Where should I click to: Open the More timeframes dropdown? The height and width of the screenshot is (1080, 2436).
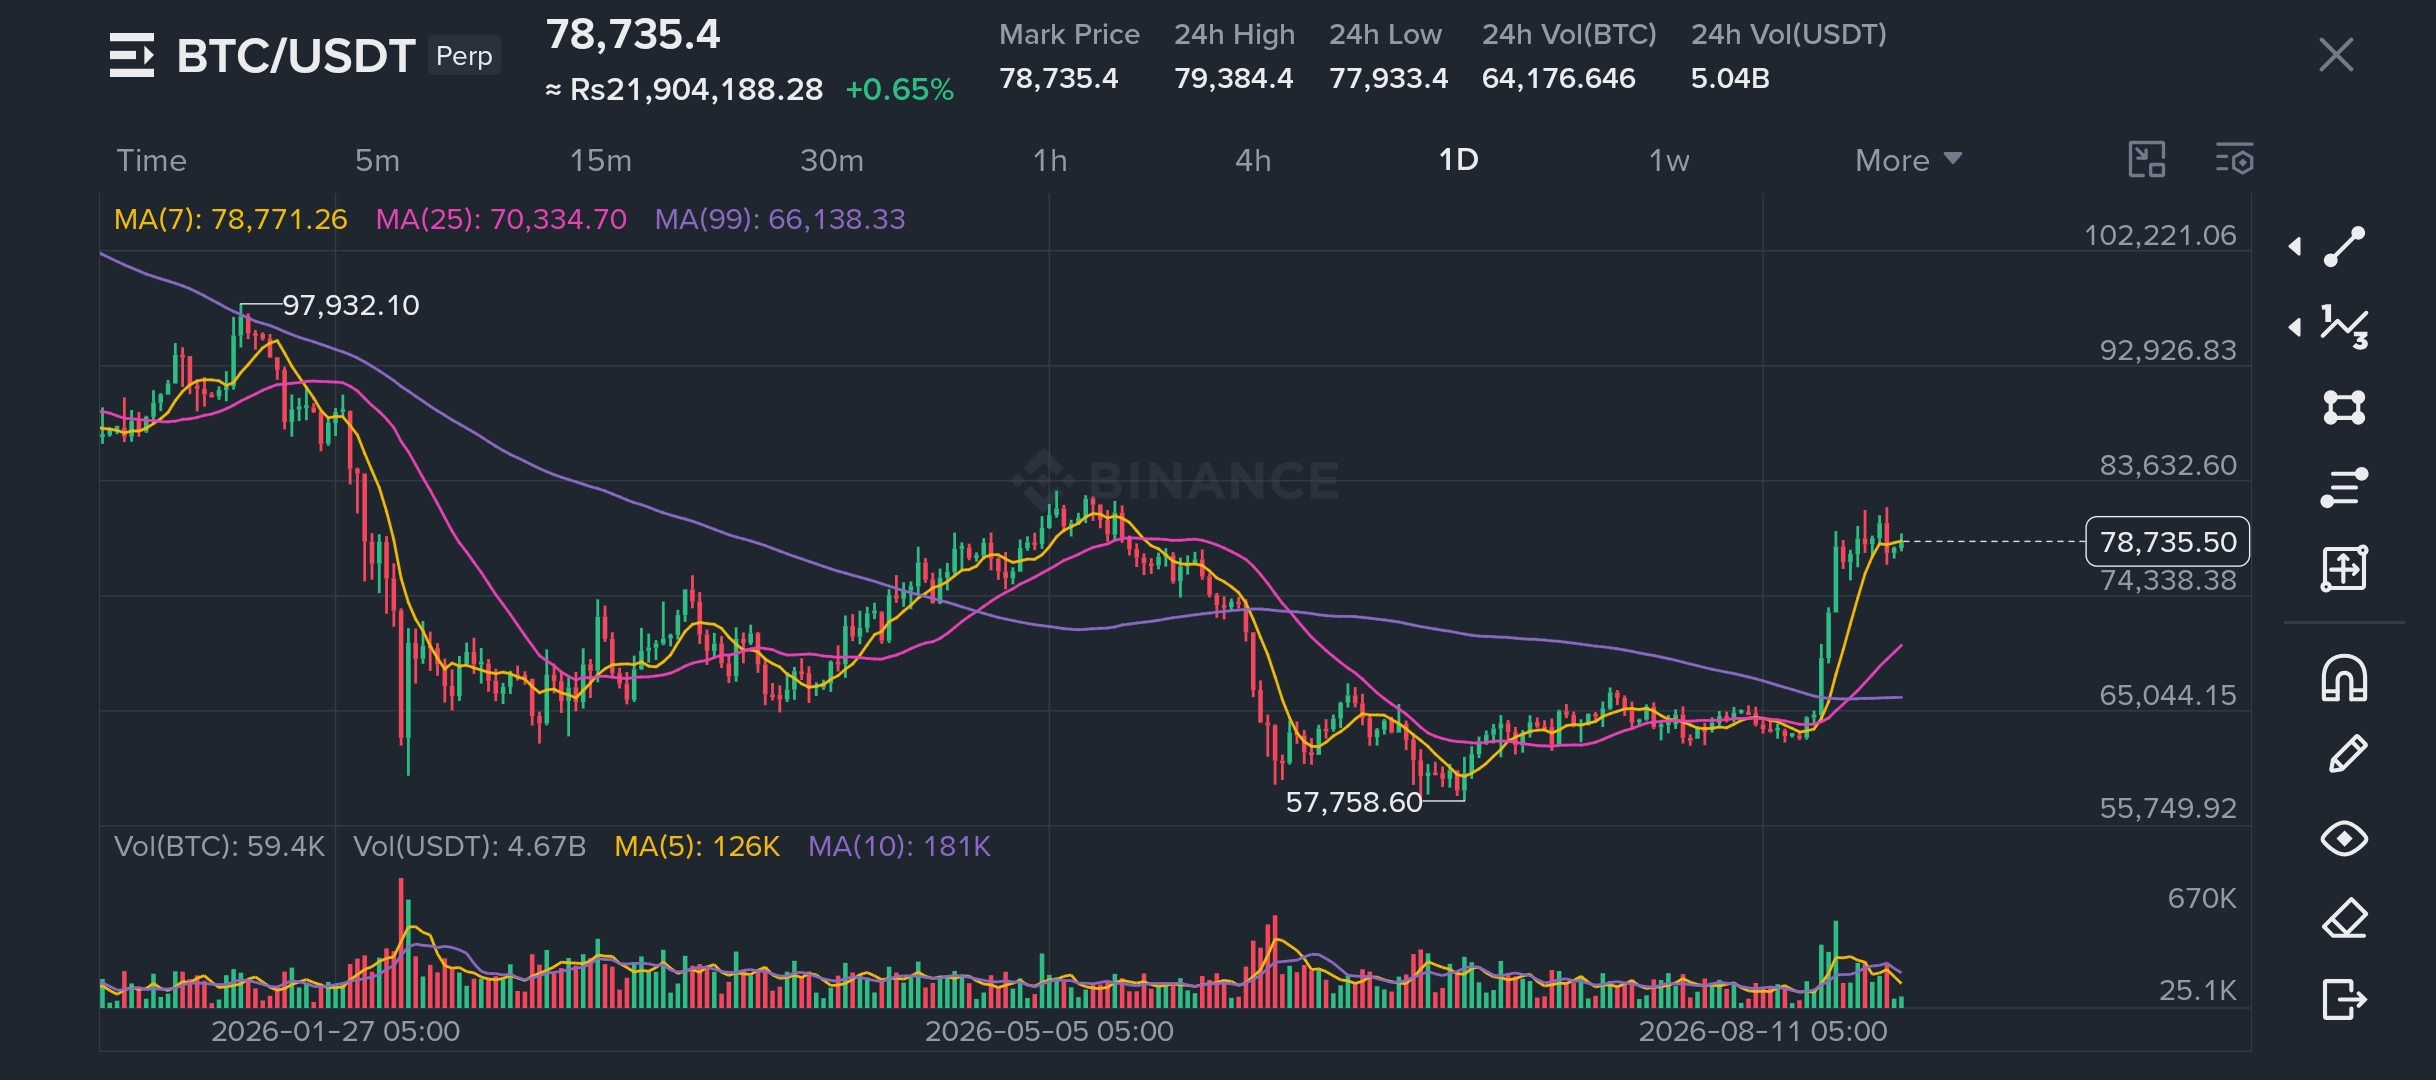(x=1908, y=160)
